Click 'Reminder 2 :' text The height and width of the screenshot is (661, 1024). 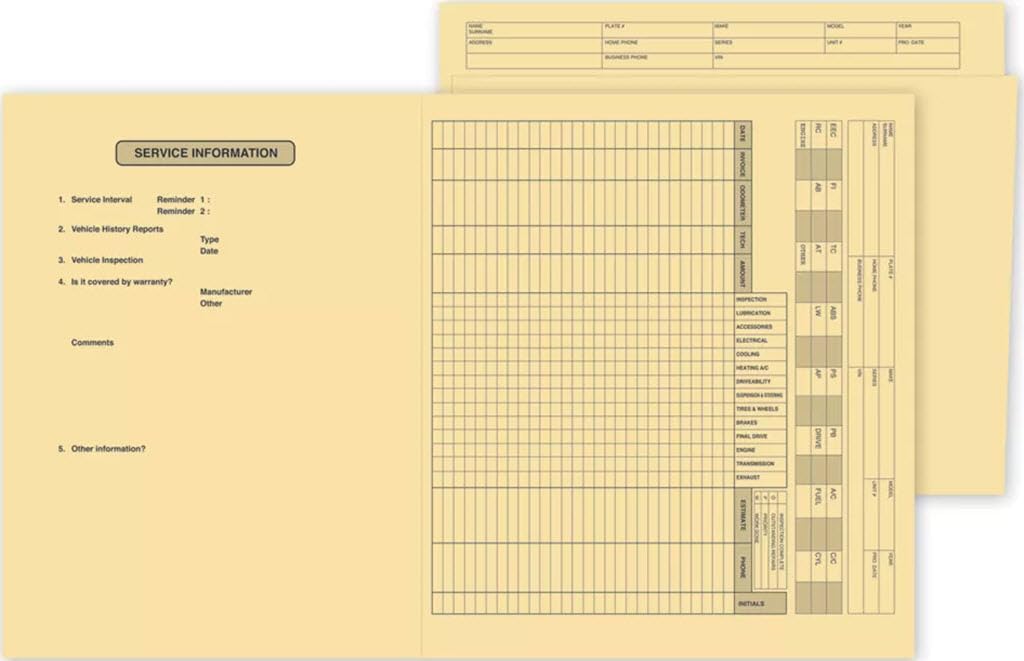point(184,211)
